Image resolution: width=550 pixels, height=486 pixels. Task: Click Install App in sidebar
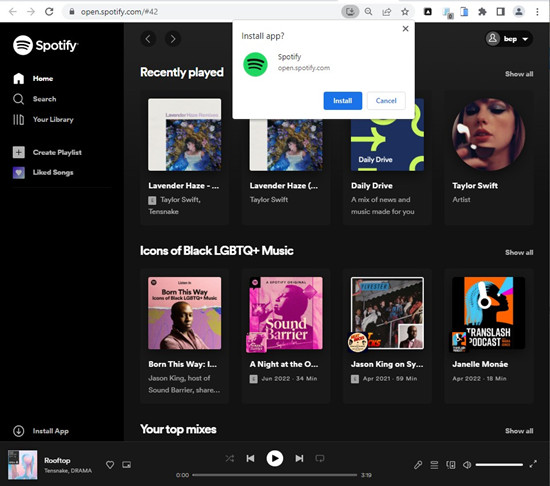[x=41, y=431]
